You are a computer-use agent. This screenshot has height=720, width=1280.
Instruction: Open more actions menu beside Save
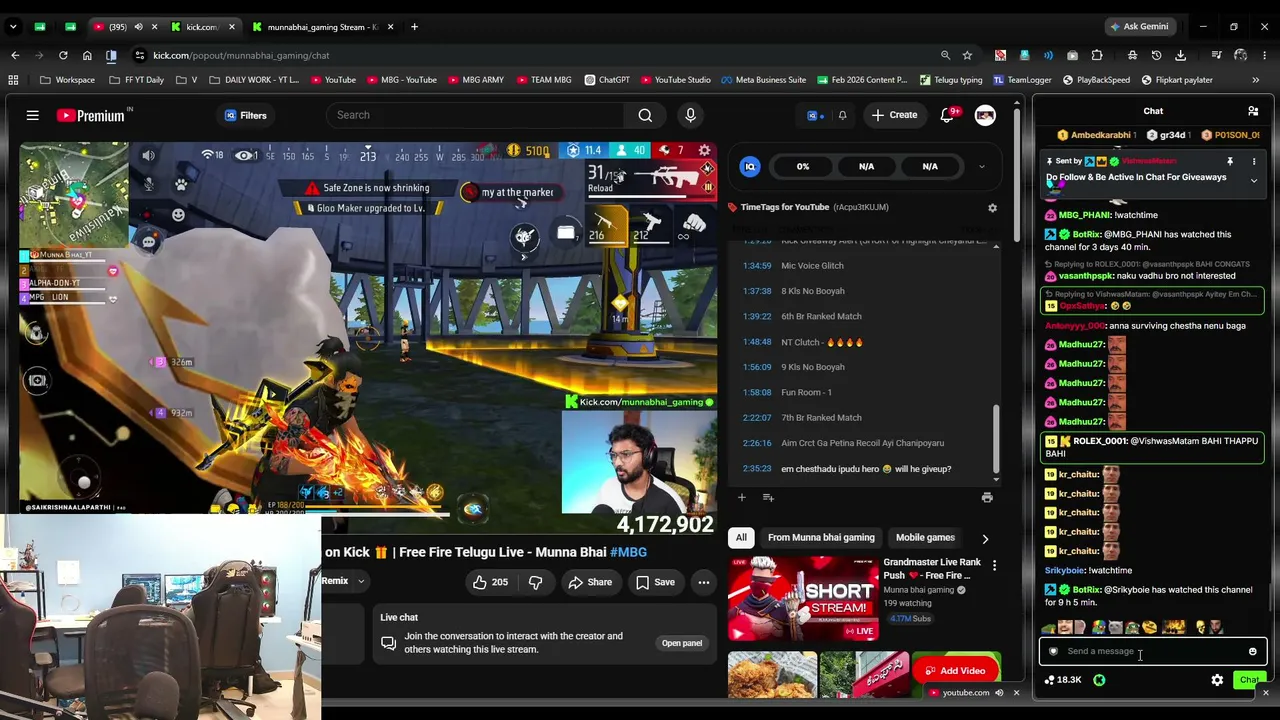tap(704, 582)
